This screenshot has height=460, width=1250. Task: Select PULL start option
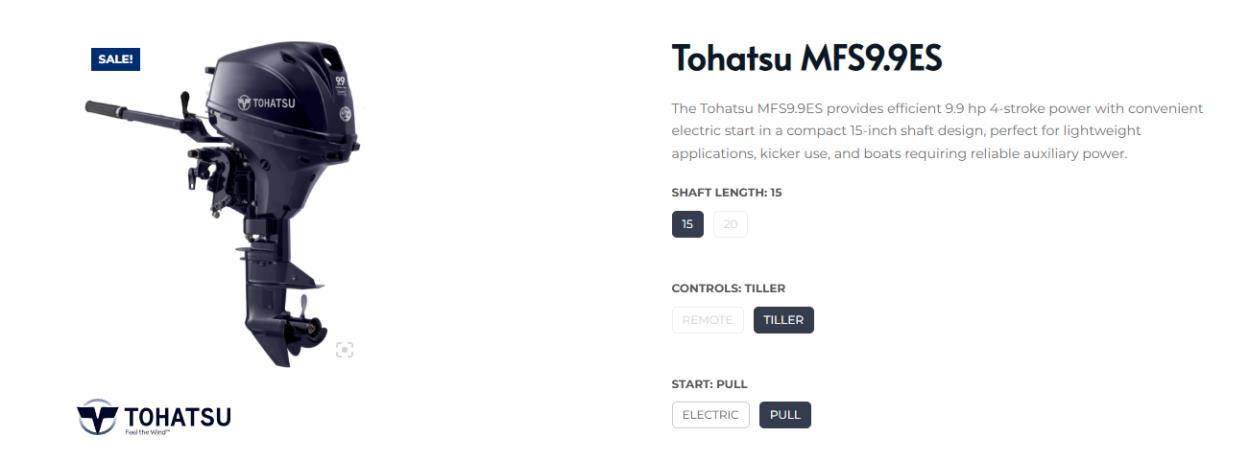785,415
